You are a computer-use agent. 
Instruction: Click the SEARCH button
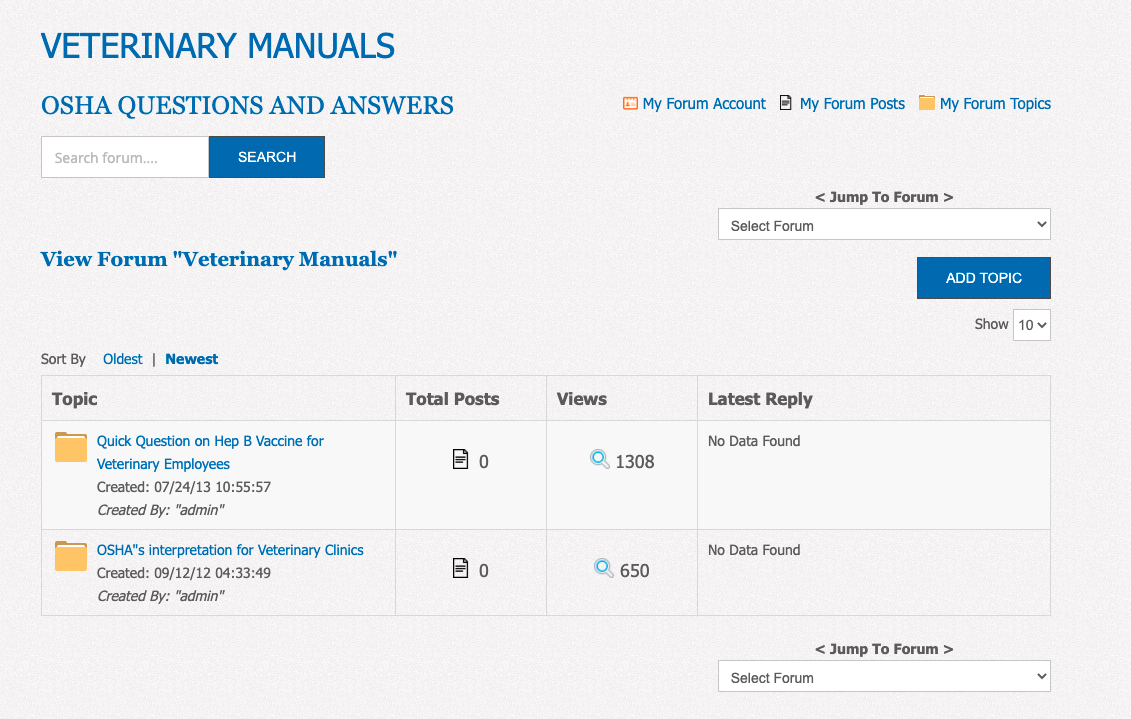point(267,157)
